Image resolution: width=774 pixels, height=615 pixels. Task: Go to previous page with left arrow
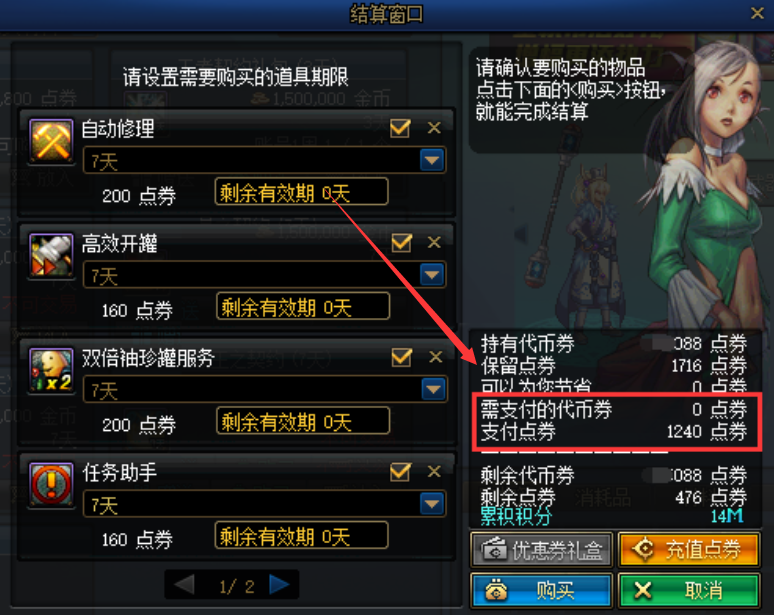tap(185, 585)
